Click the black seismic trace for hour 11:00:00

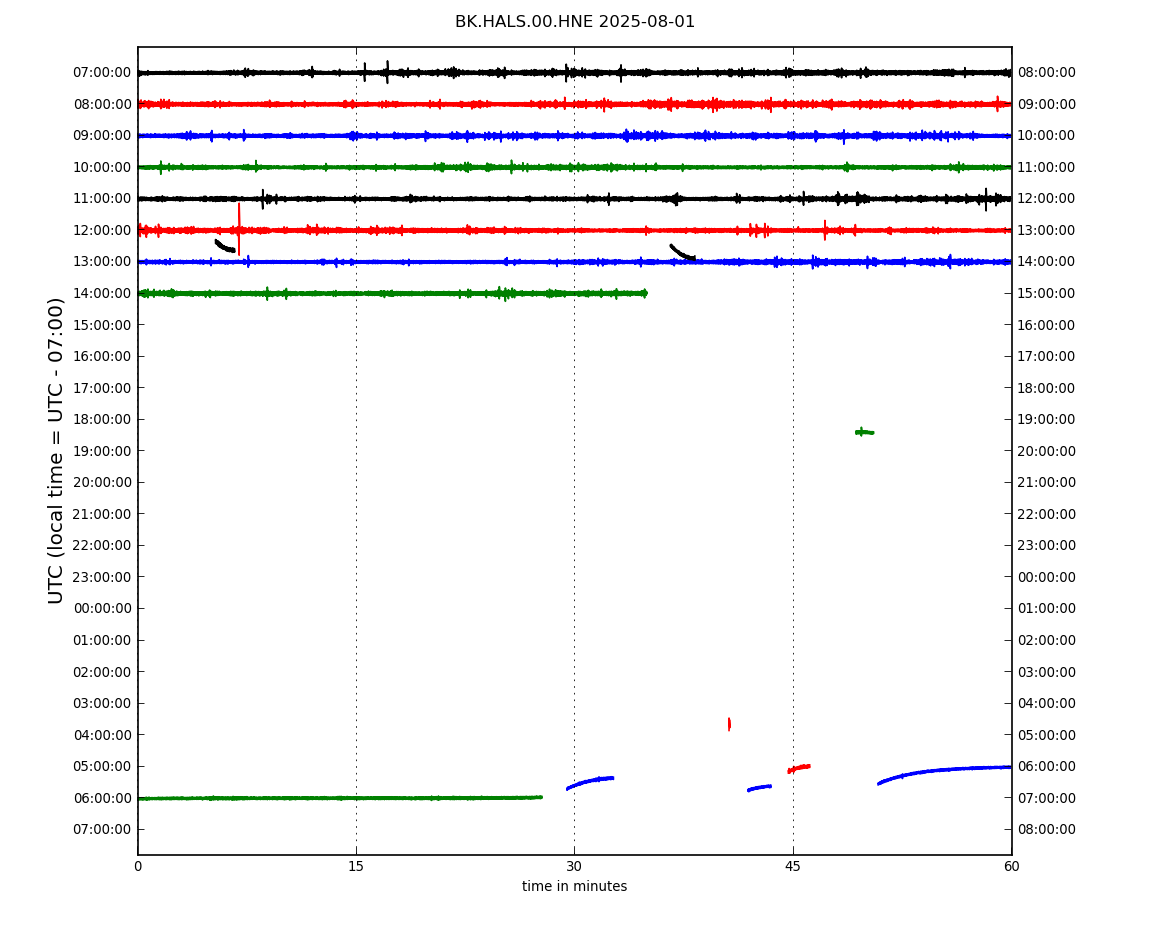click(x=574, y=199)
